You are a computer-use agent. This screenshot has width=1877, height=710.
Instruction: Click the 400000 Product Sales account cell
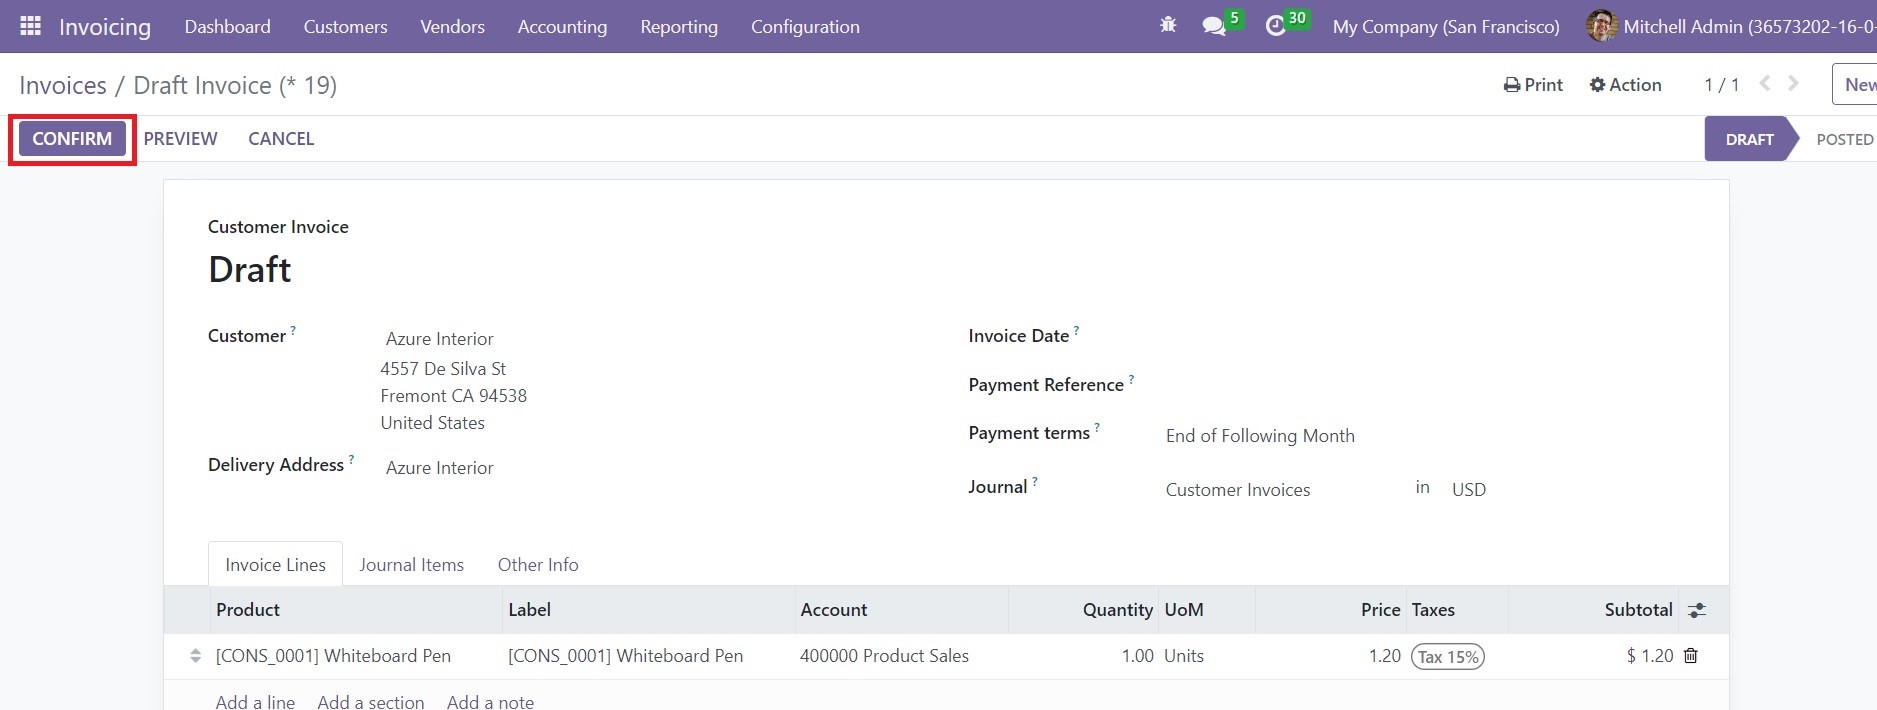tap(884, 656)
